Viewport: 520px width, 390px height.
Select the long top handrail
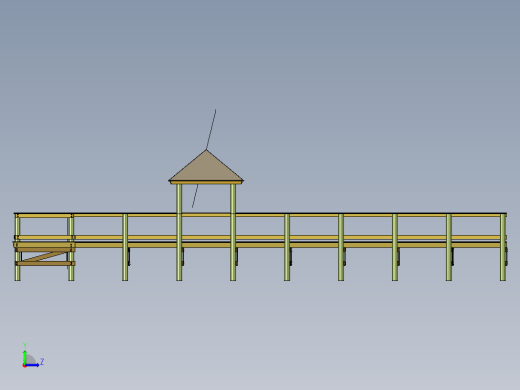point(260,215)
